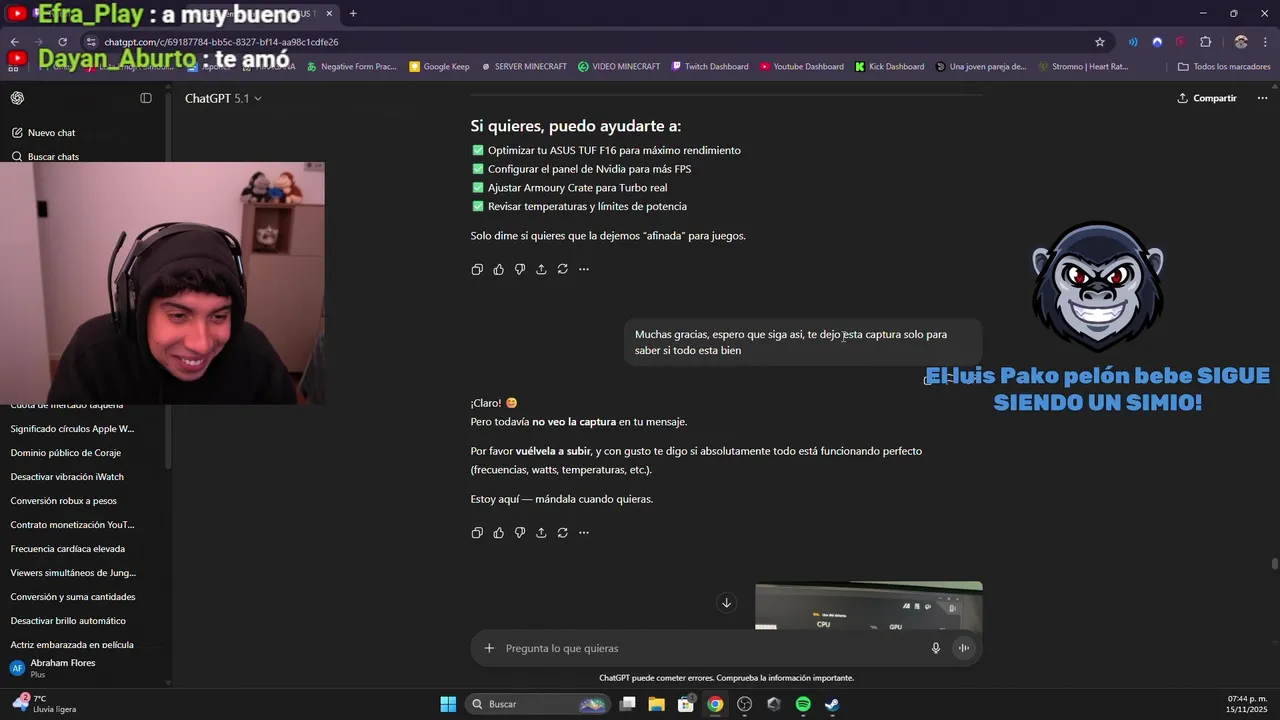Open chat 'Frecuencia cardíaca elevada'
The image size is (1280, 720).
pos(68,549)
